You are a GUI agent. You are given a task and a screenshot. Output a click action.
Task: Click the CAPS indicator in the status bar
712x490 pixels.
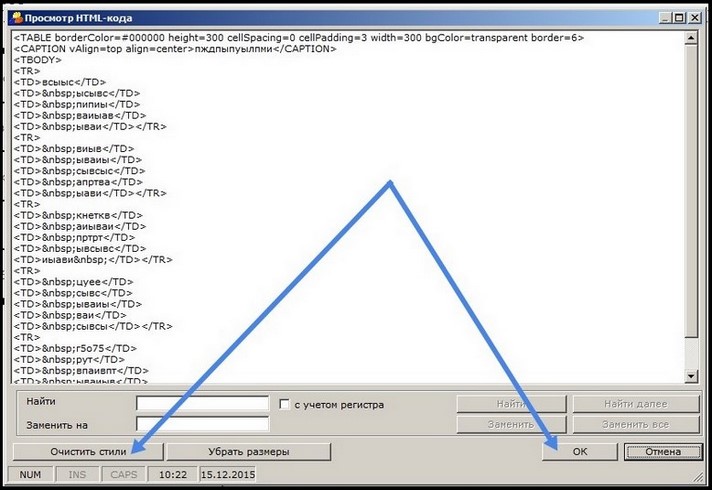click(124, 474)
